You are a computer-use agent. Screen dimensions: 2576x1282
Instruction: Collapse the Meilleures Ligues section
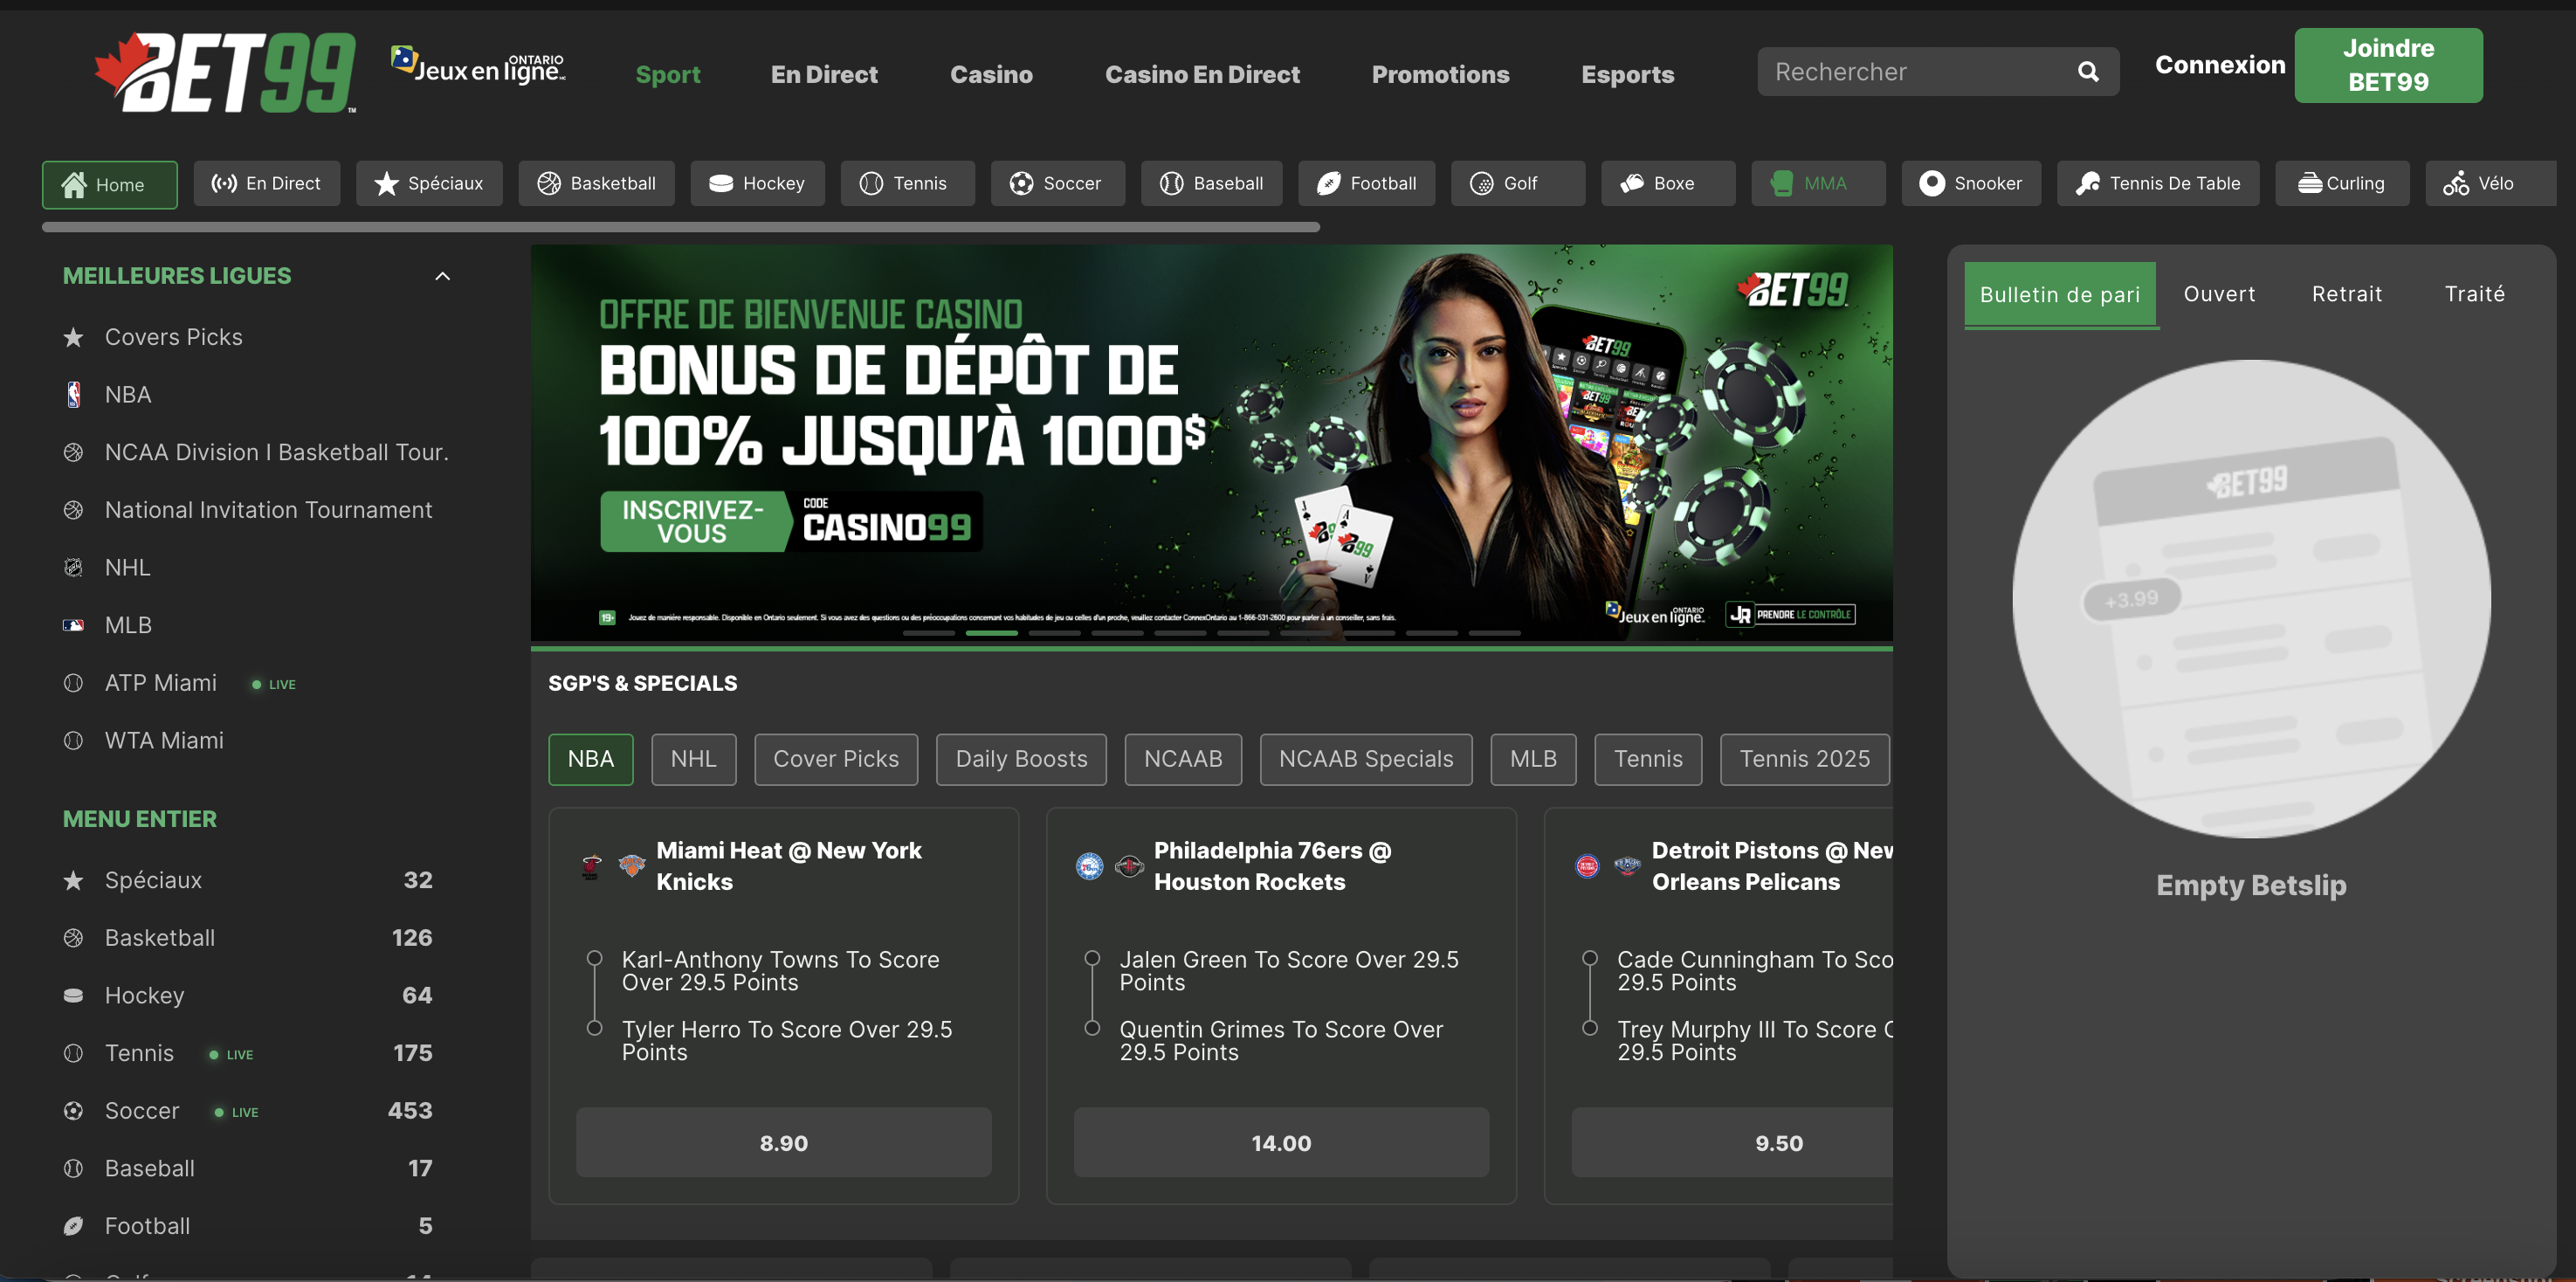click(442, 276)
